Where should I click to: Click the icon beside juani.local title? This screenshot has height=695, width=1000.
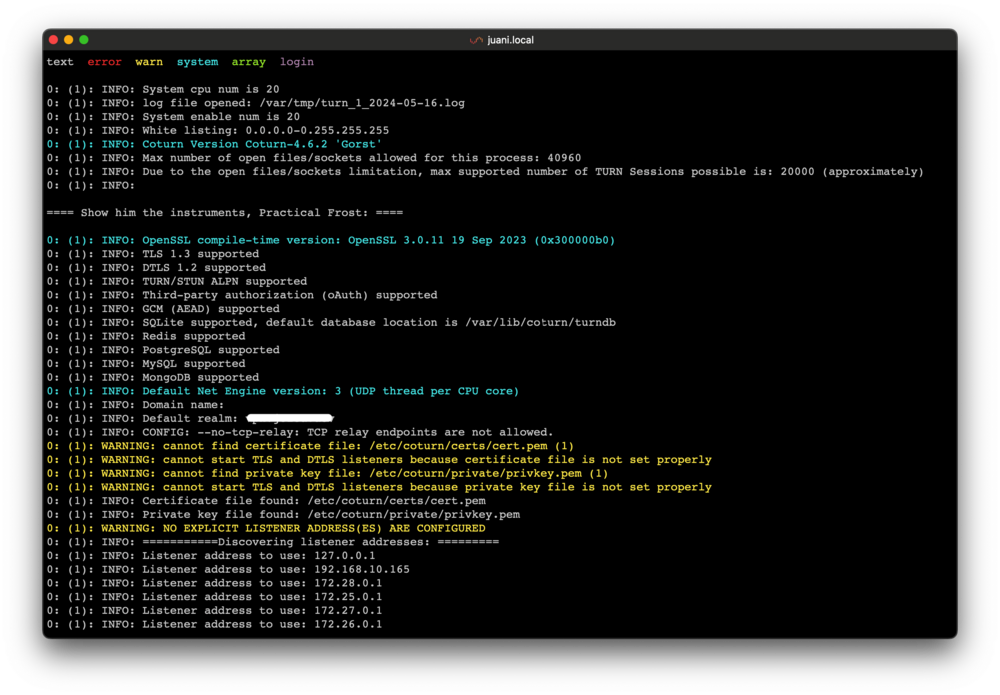(x=476, y=40)
